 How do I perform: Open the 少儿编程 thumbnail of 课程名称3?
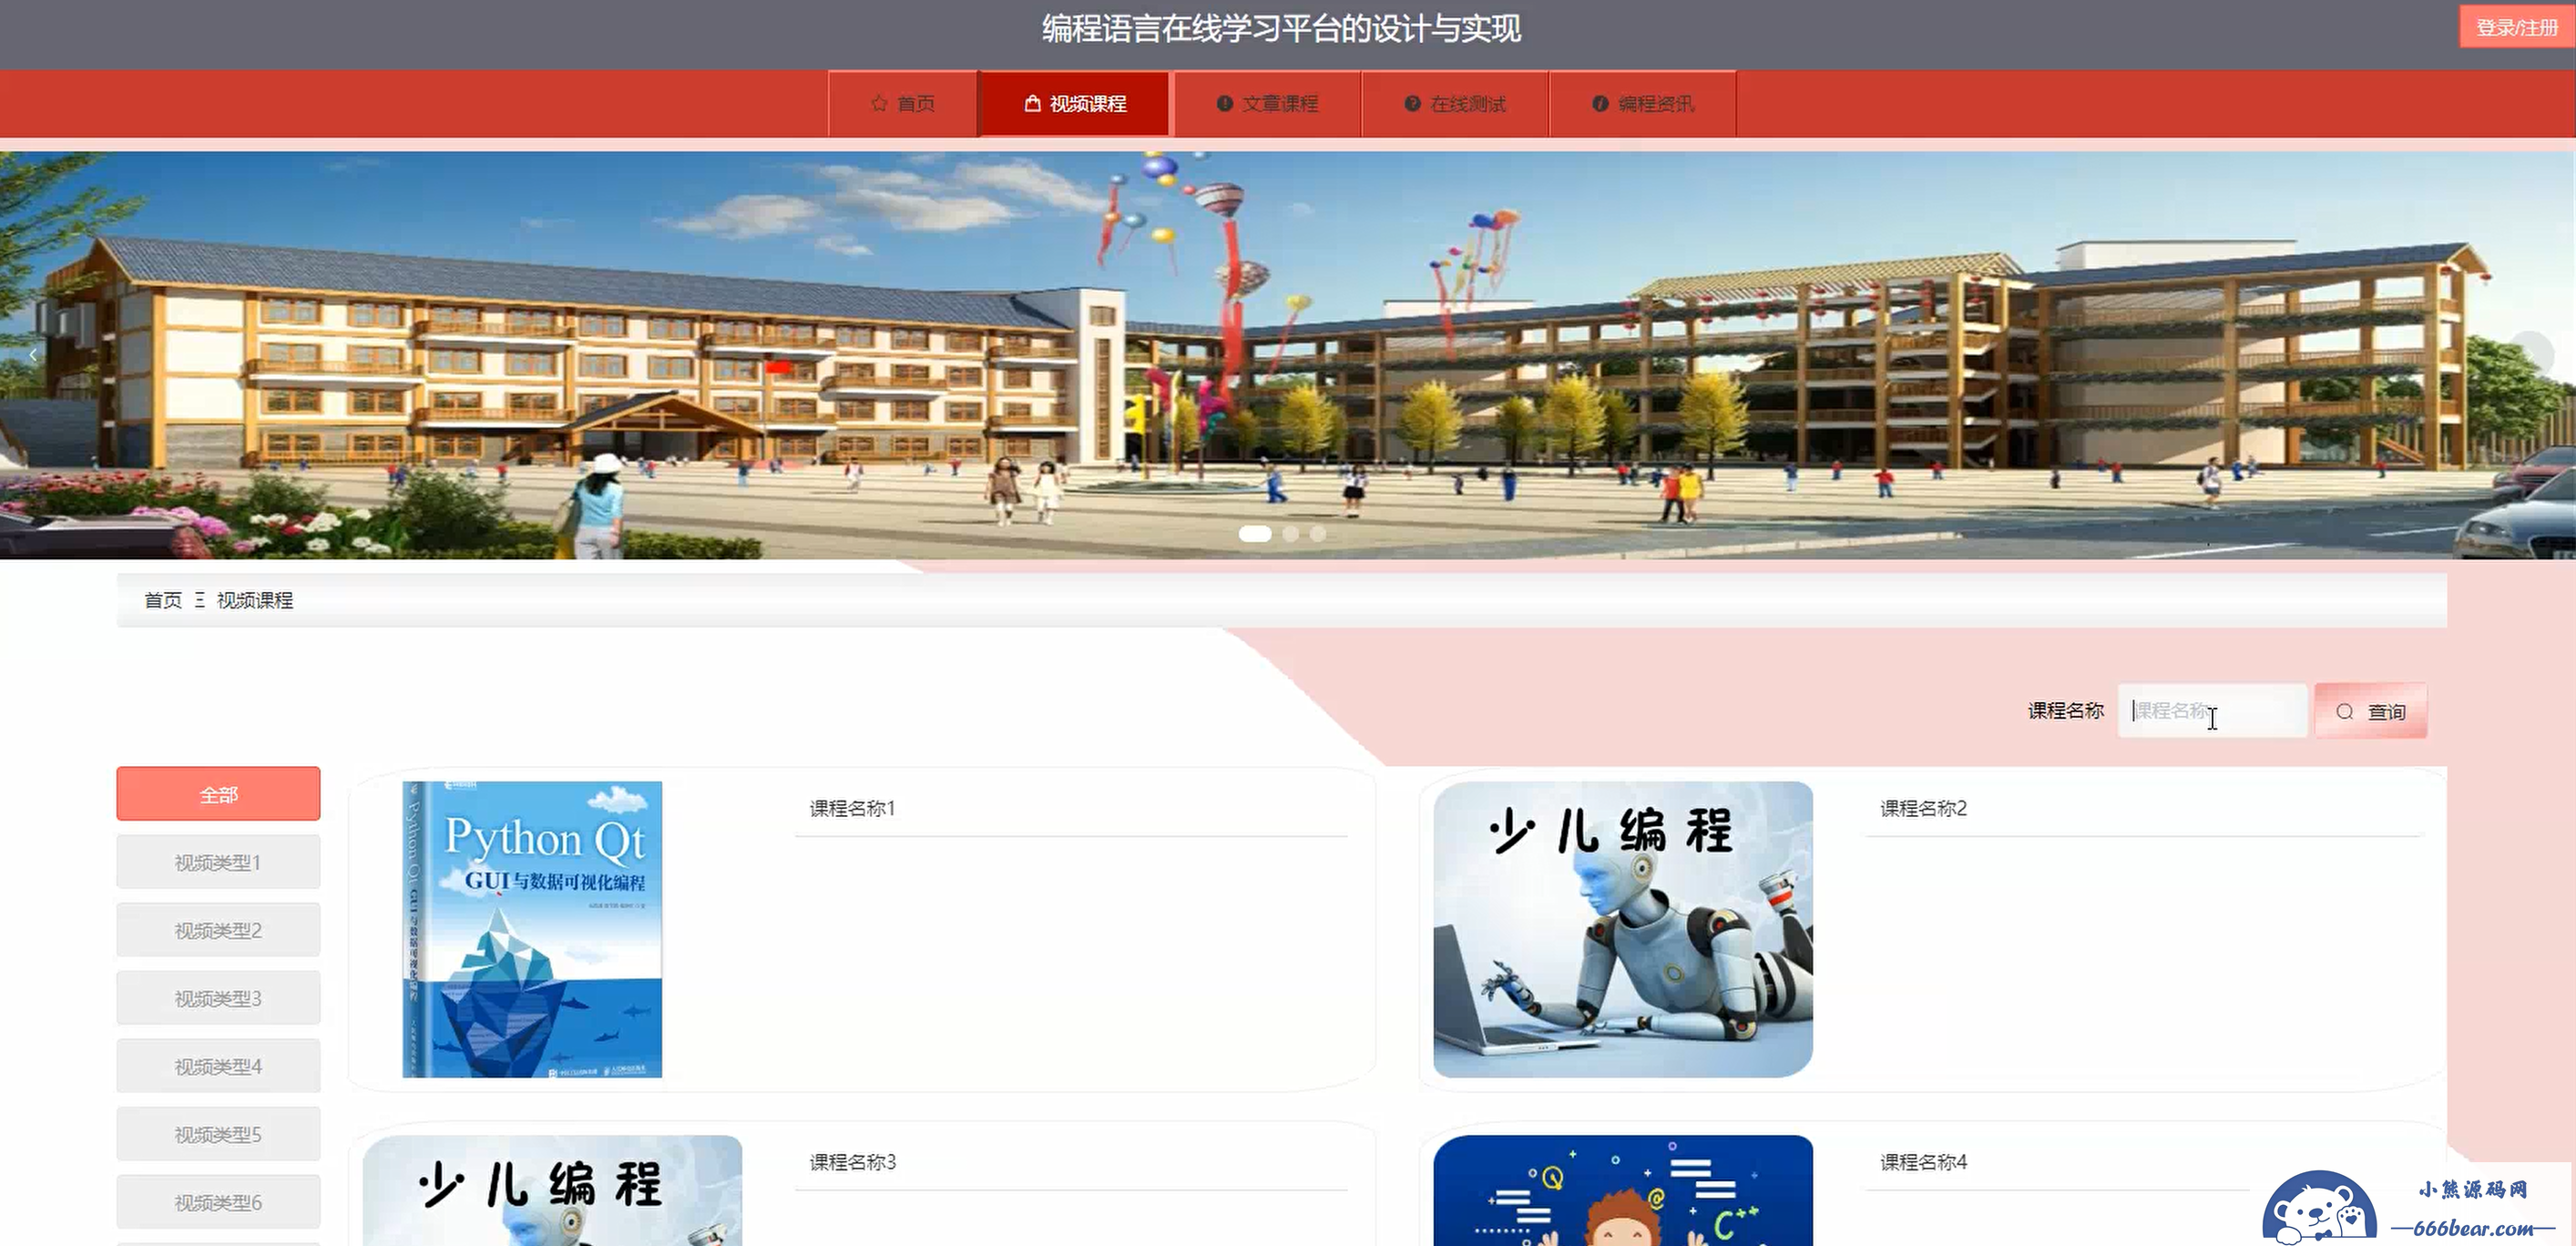(553, 1190)
